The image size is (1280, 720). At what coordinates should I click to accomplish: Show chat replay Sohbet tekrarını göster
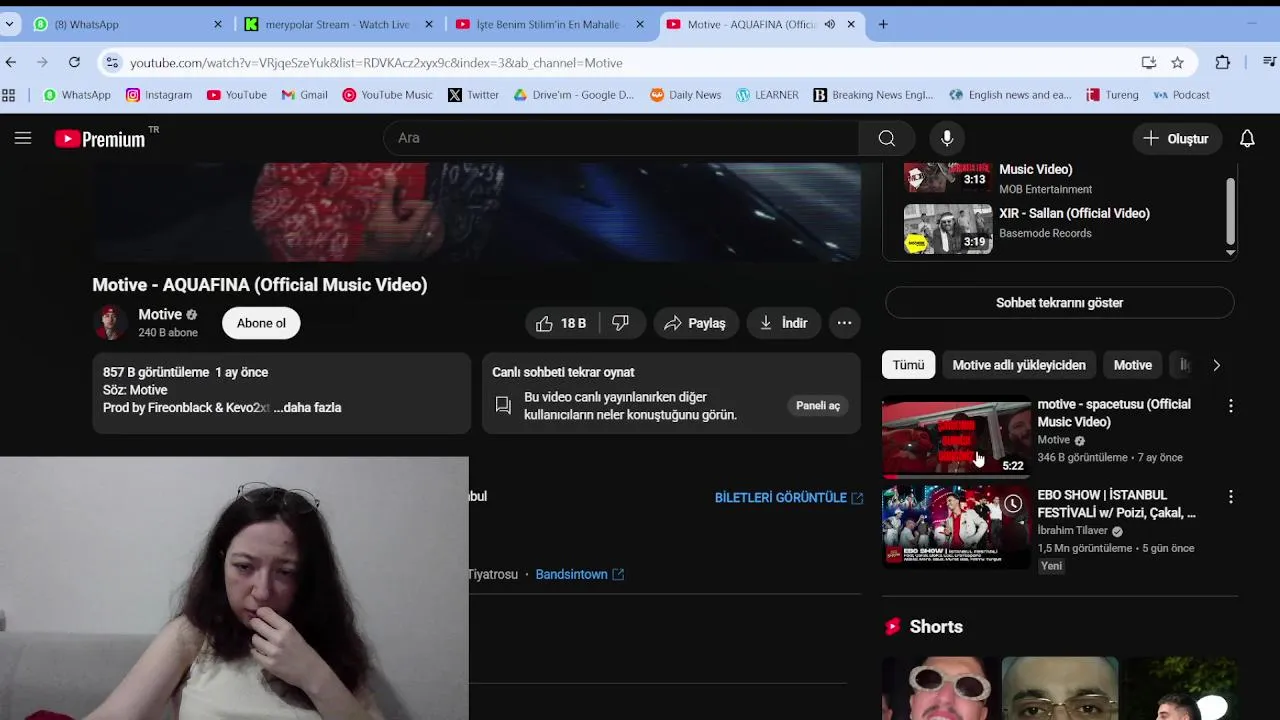1059,303
